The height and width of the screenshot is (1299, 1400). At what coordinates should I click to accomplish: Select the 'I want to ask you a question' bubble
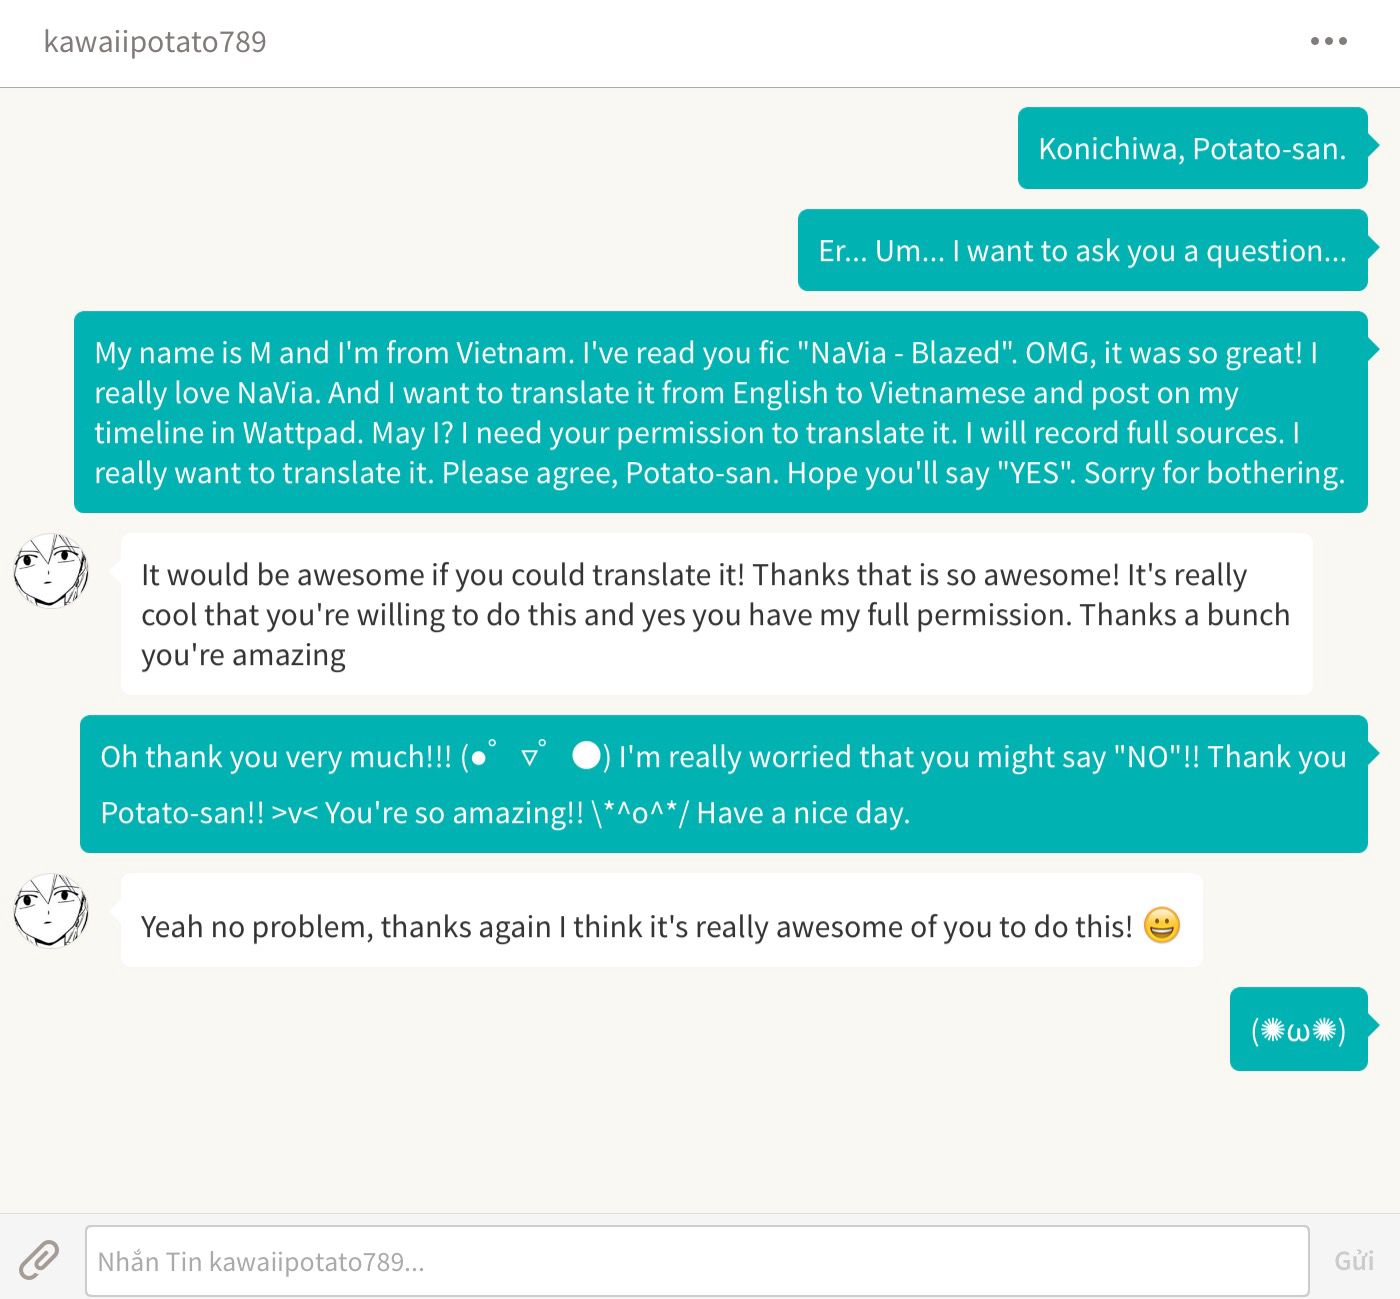click(x=1082, y=250)
